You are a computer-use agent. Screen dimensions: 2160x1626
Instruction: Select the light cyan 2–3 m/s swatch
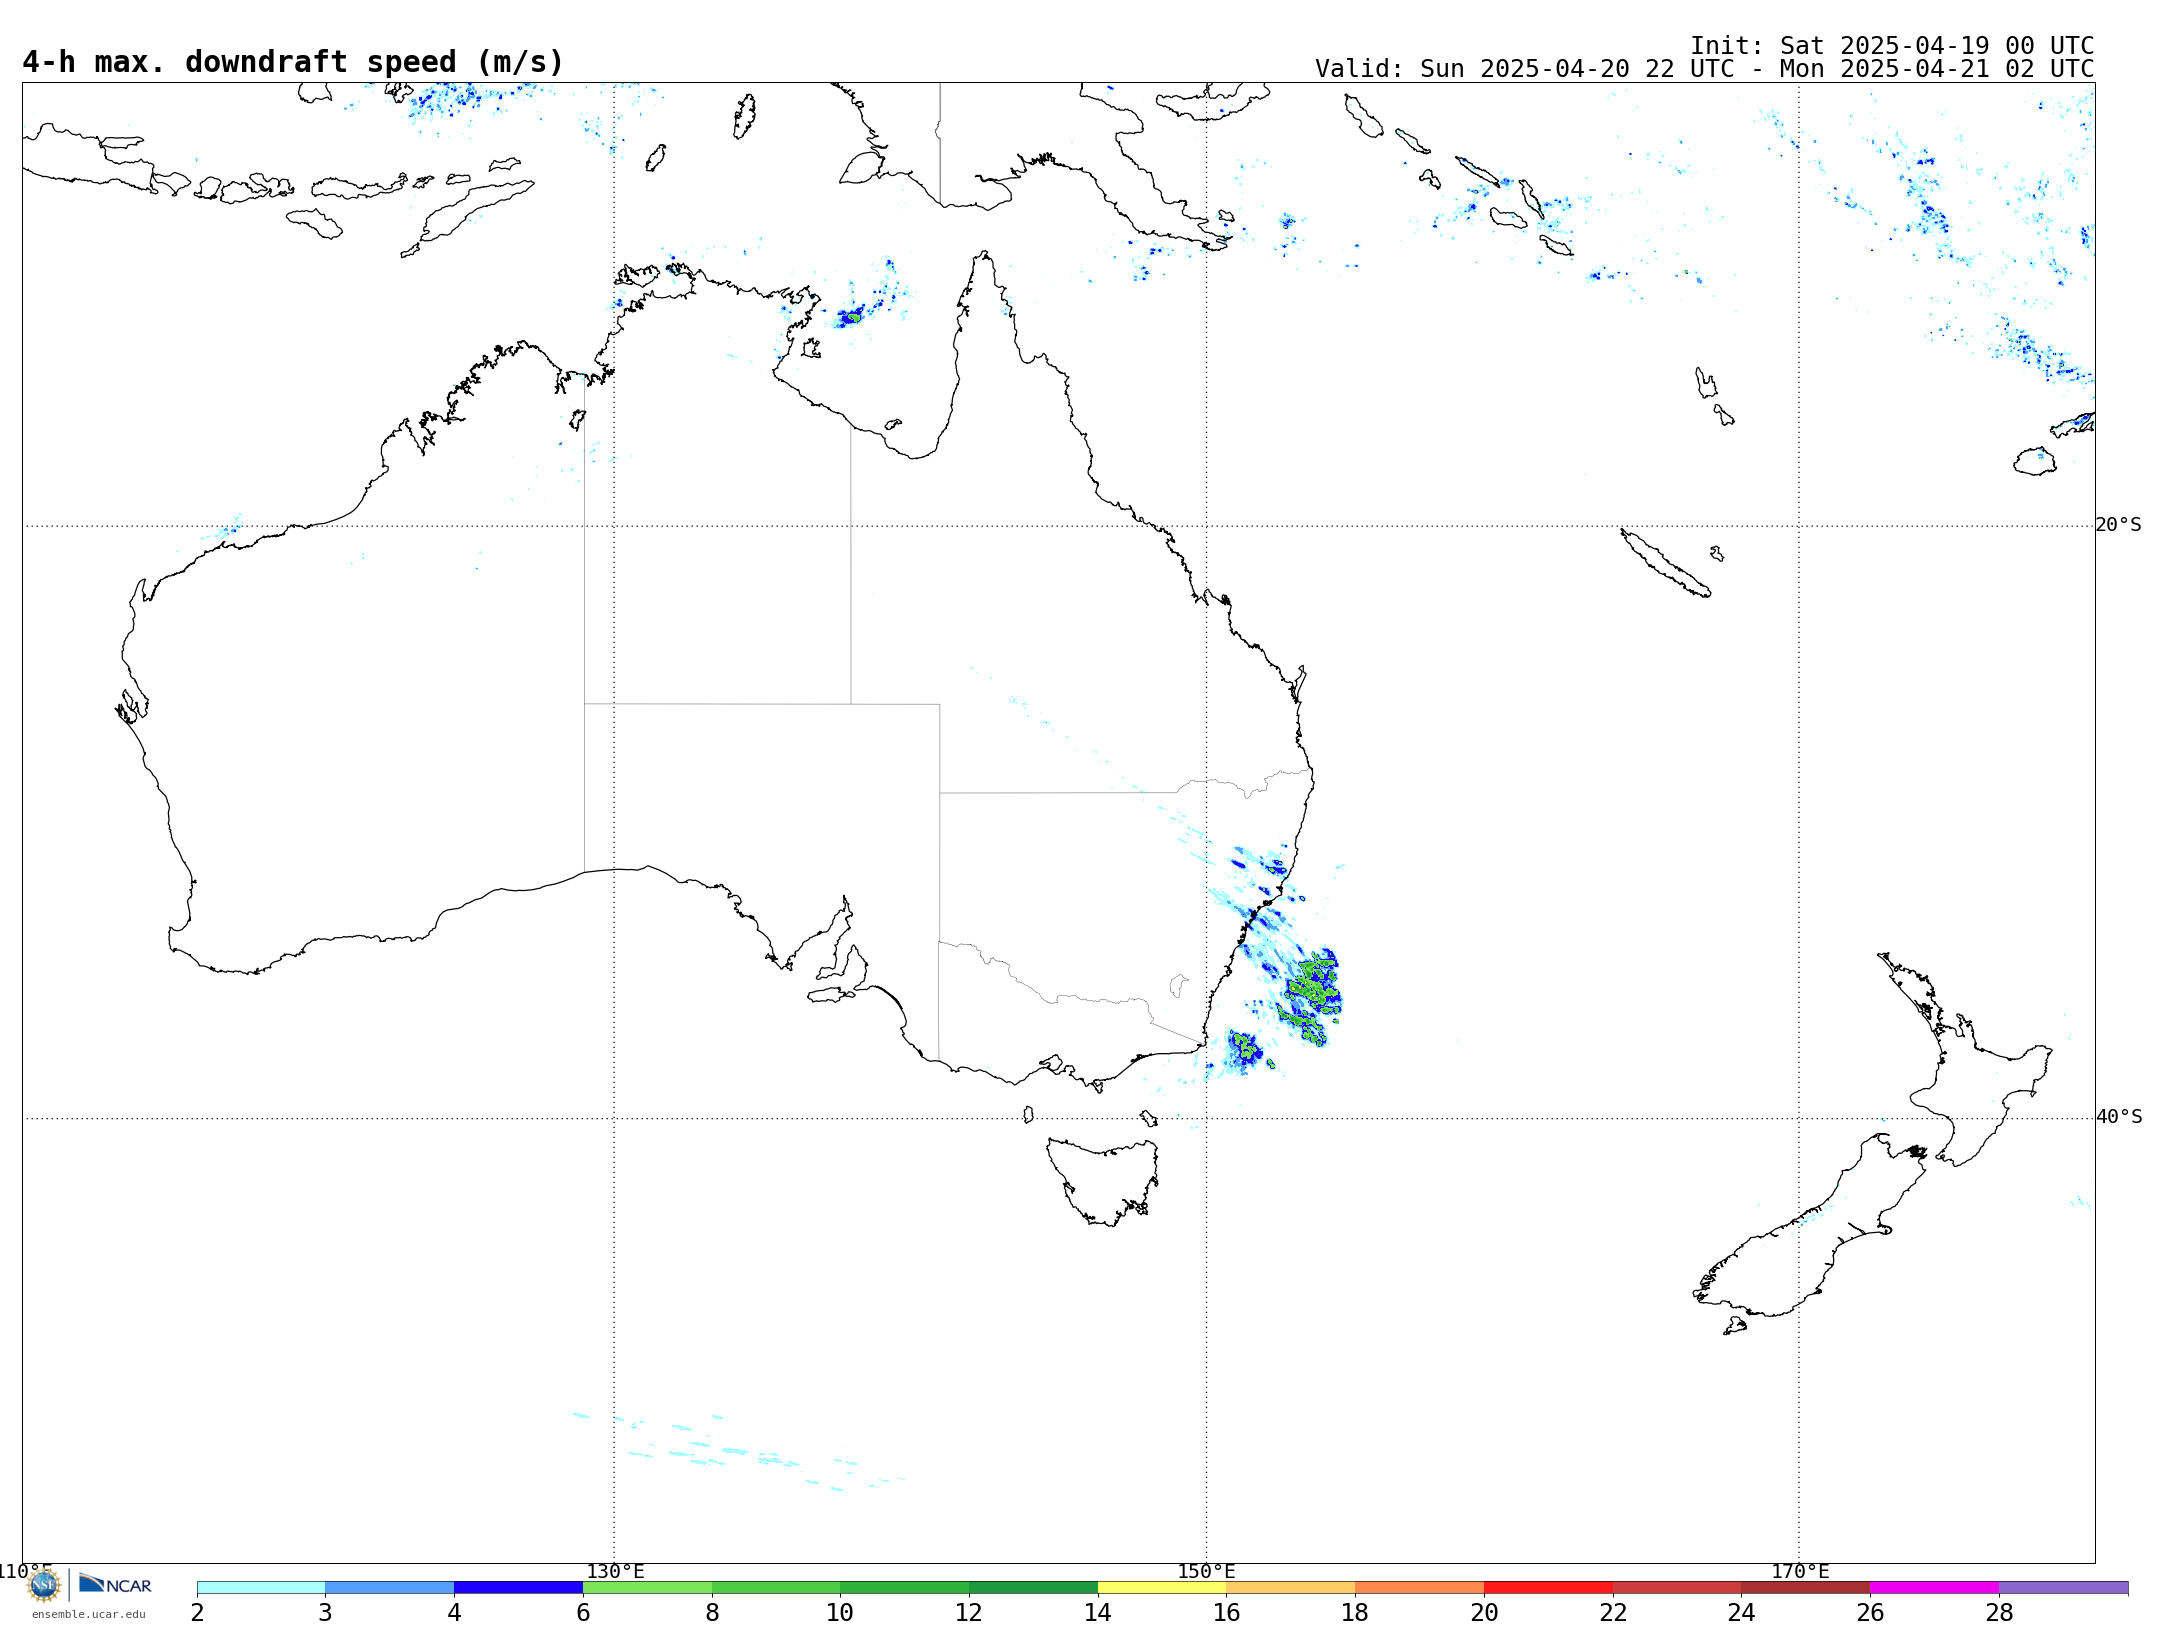tap(261, 1588)
